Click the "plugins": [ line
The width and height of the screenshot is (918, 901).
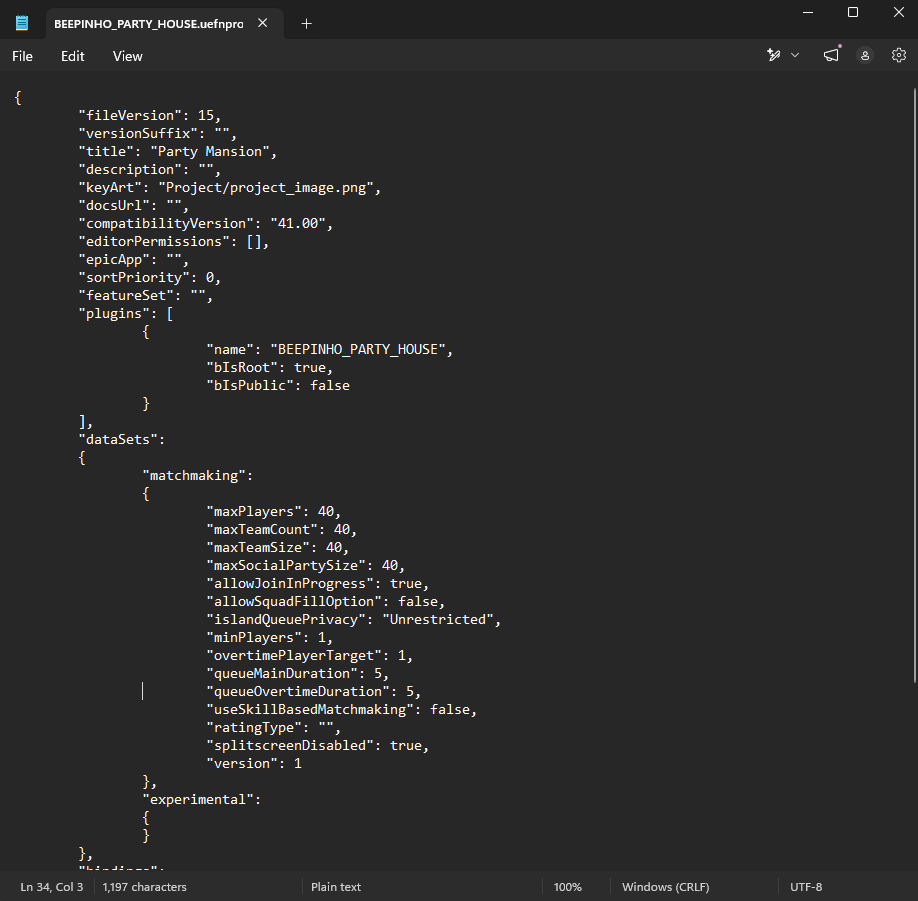(126, 314)
